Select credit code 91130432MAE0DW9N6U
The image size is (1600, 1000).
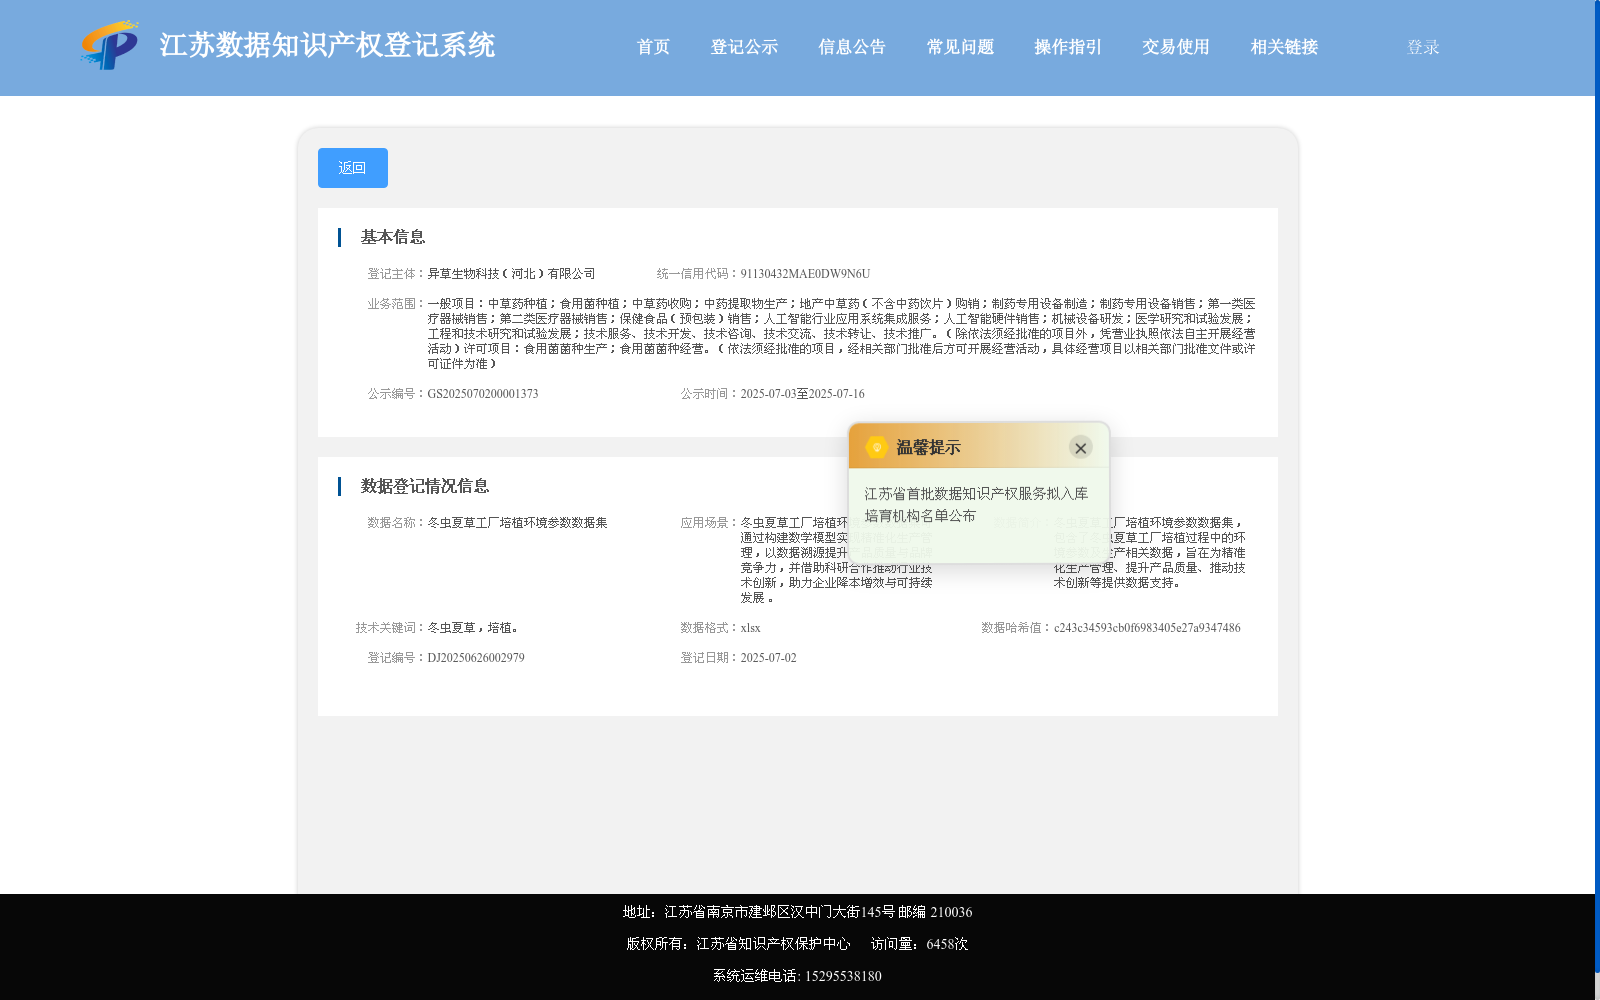(x=805, y=274)
